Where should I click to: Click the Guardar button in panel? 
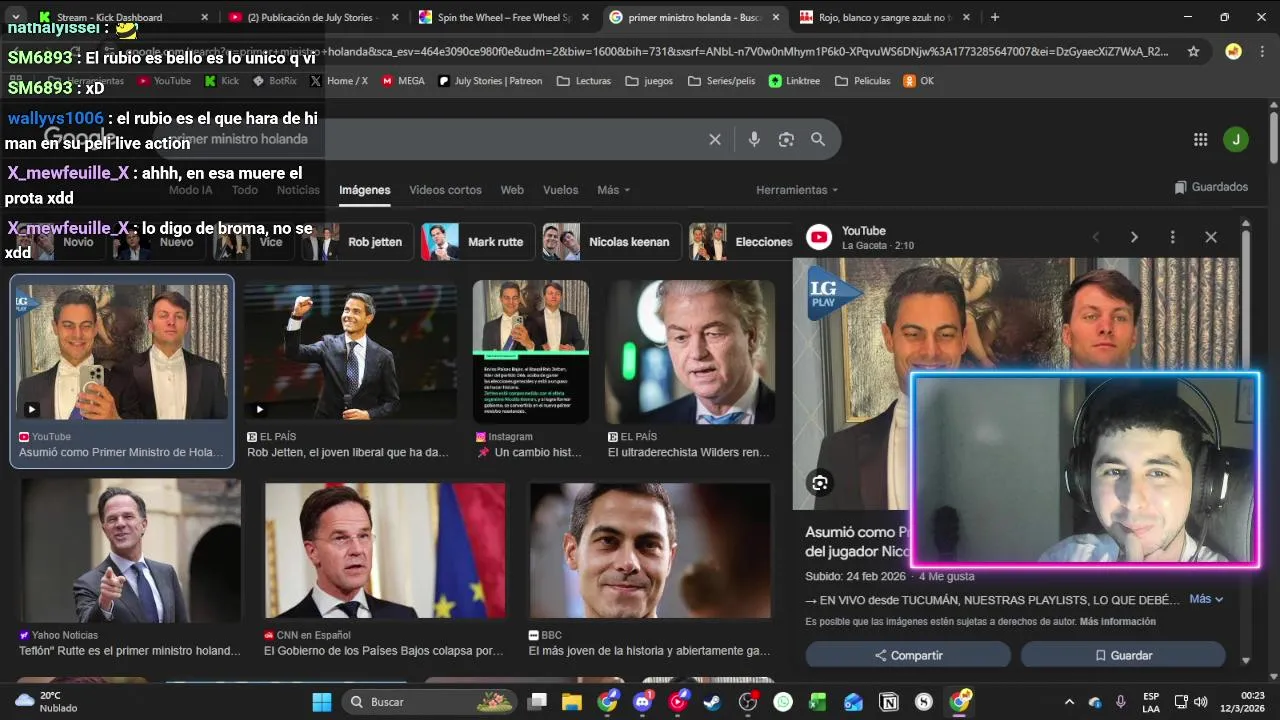1123,656
